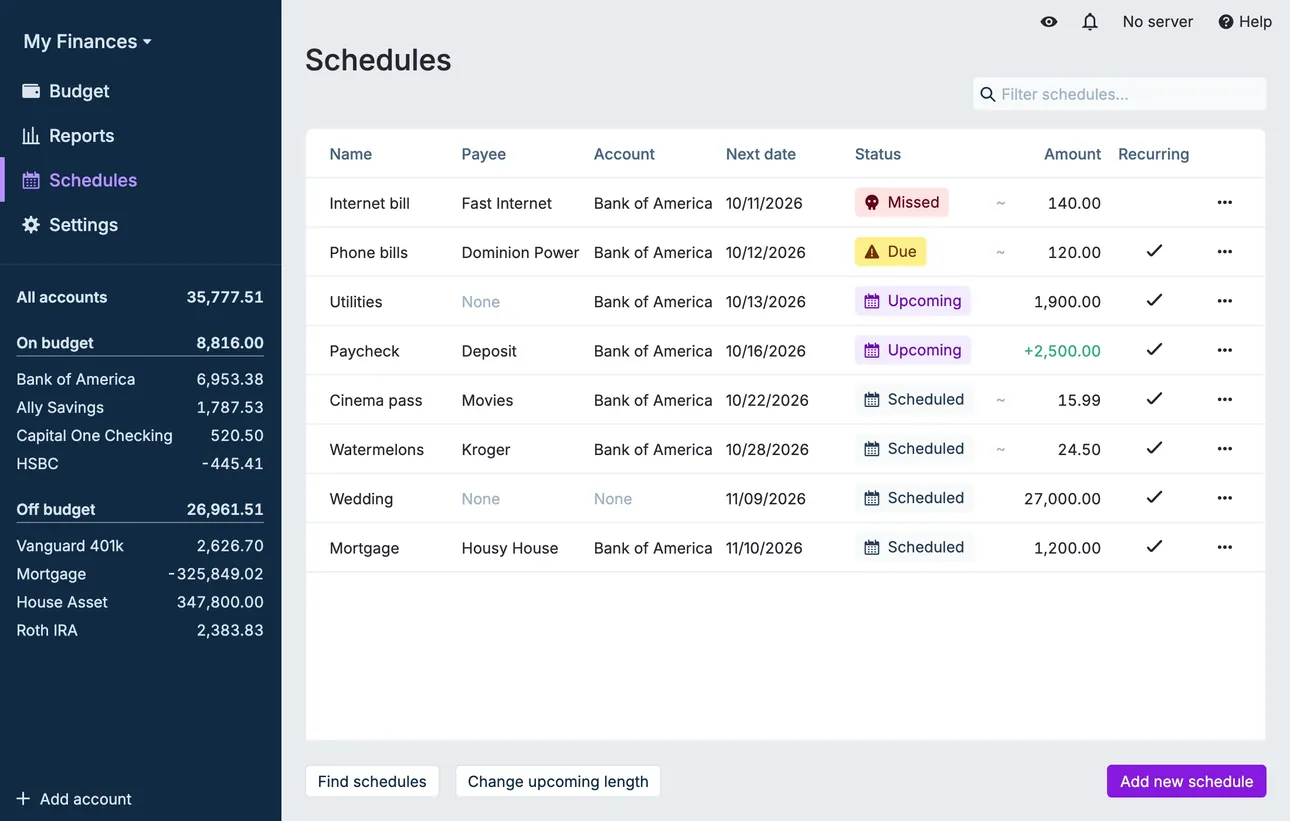The height and width of the screenshot is (821, 1290).
Task: Click the Reports bar chart icon
Action: click(x=31, y=136)
